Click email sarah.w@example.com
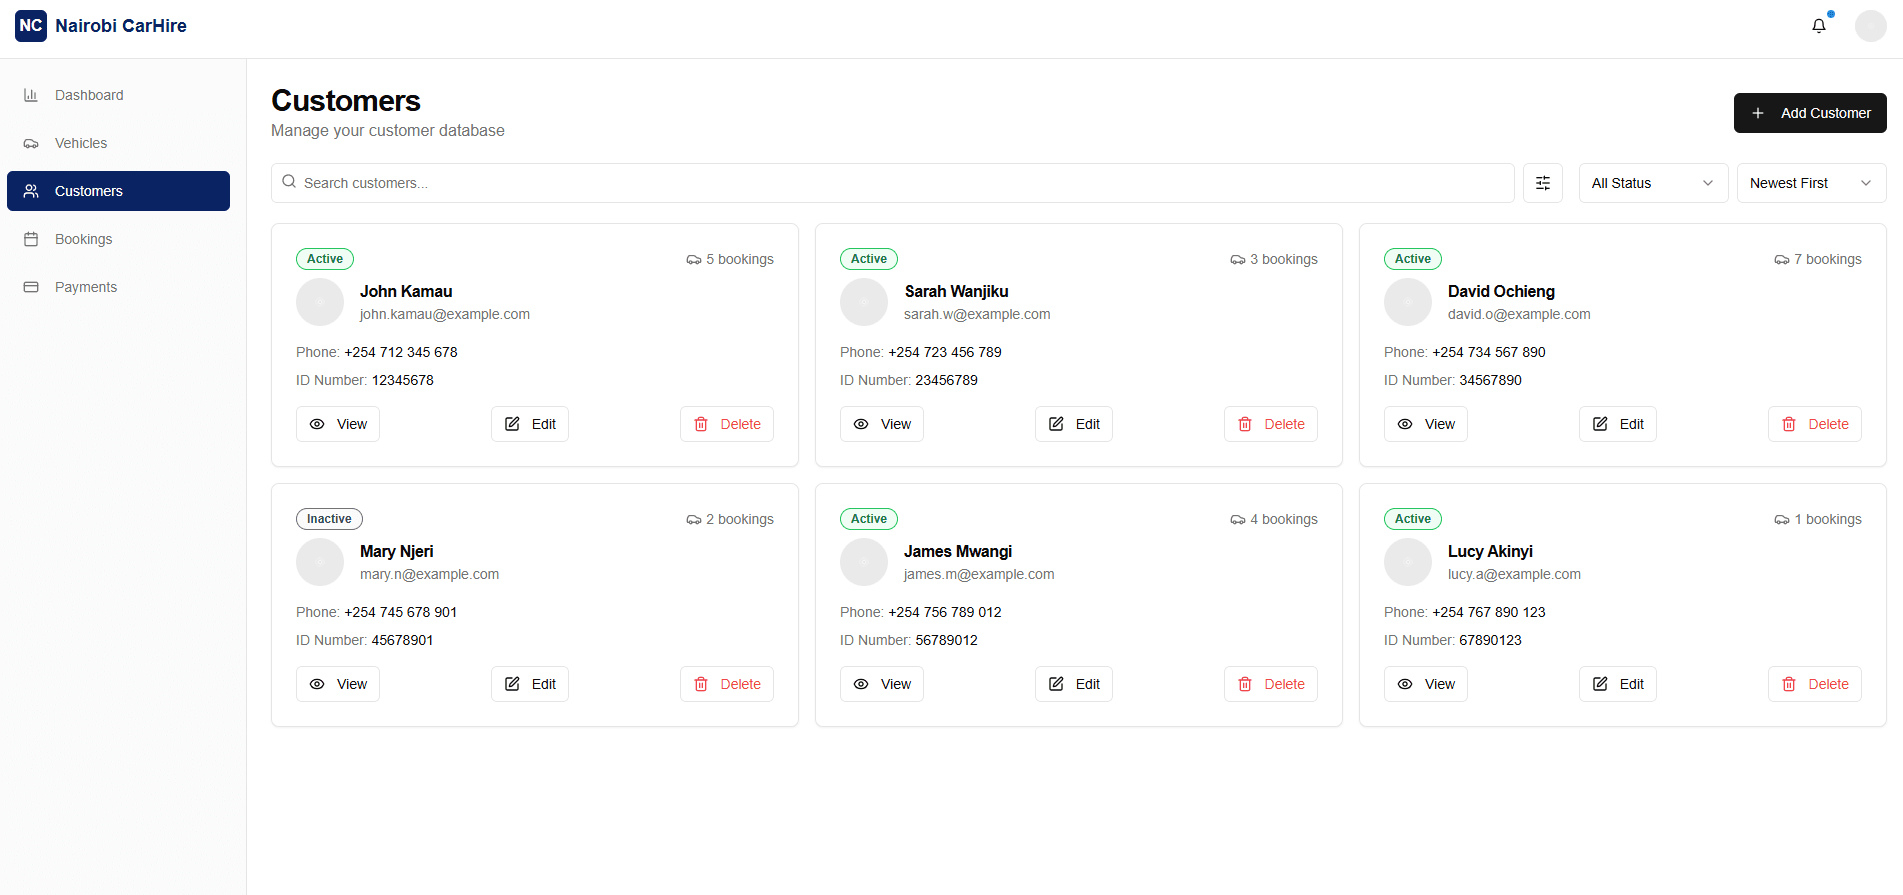The height and width of the screenshot is (895, 1903). point(977,314)
